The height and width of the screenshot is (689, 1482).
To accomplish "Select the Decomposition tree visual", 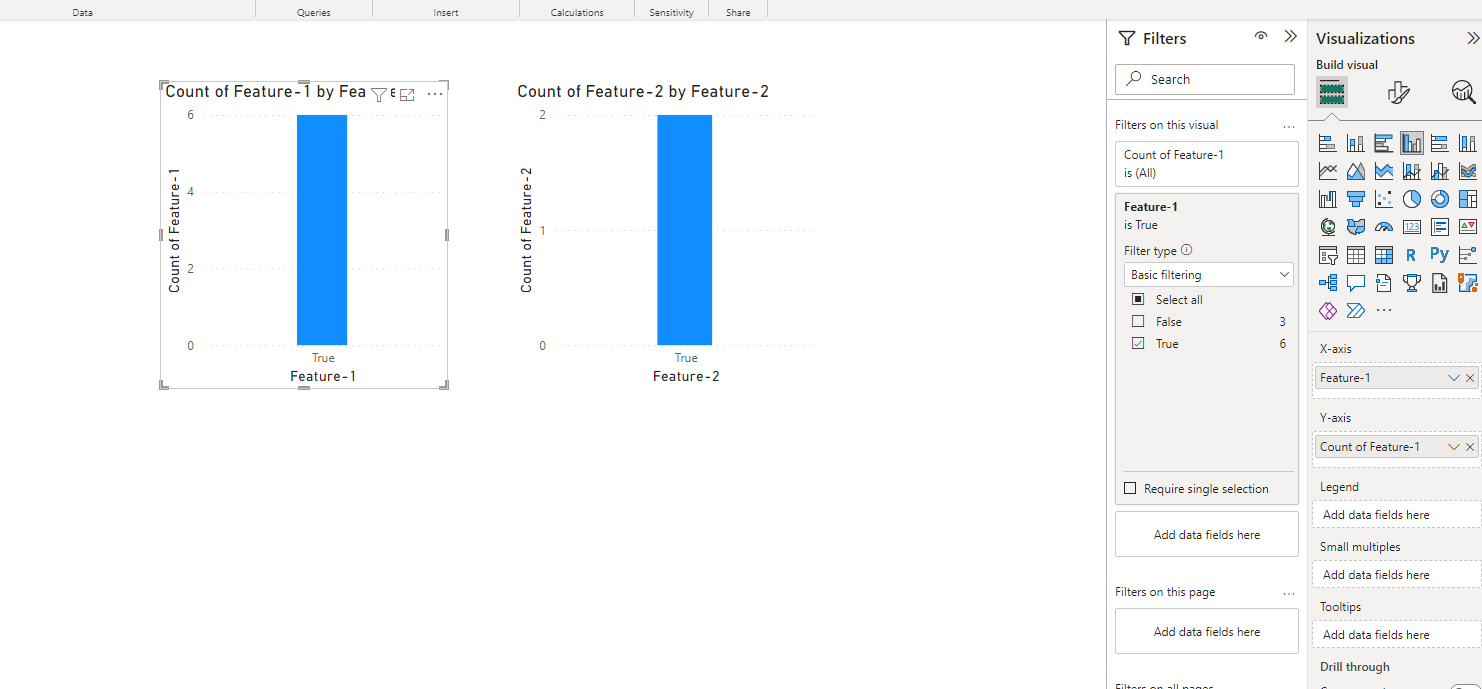I will pos(1328,283).
